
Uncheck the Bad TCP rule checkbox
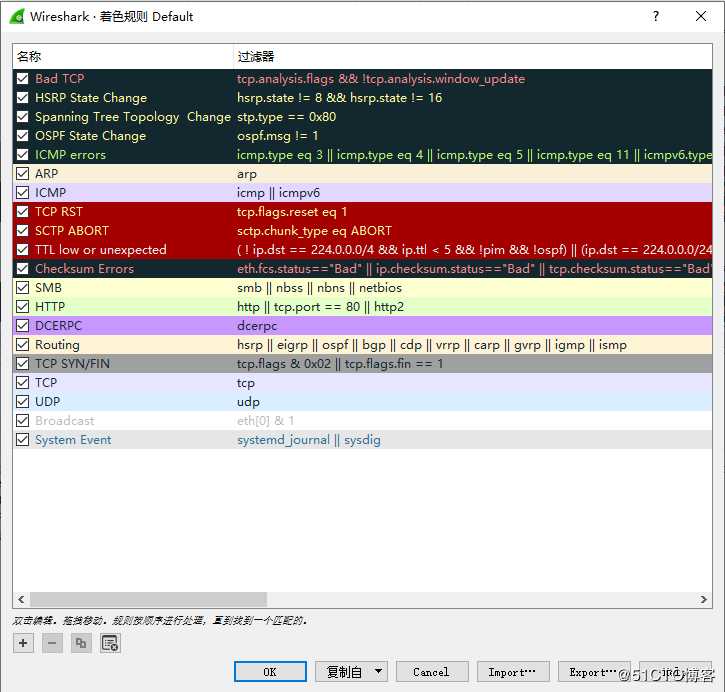tap(23, 79)
